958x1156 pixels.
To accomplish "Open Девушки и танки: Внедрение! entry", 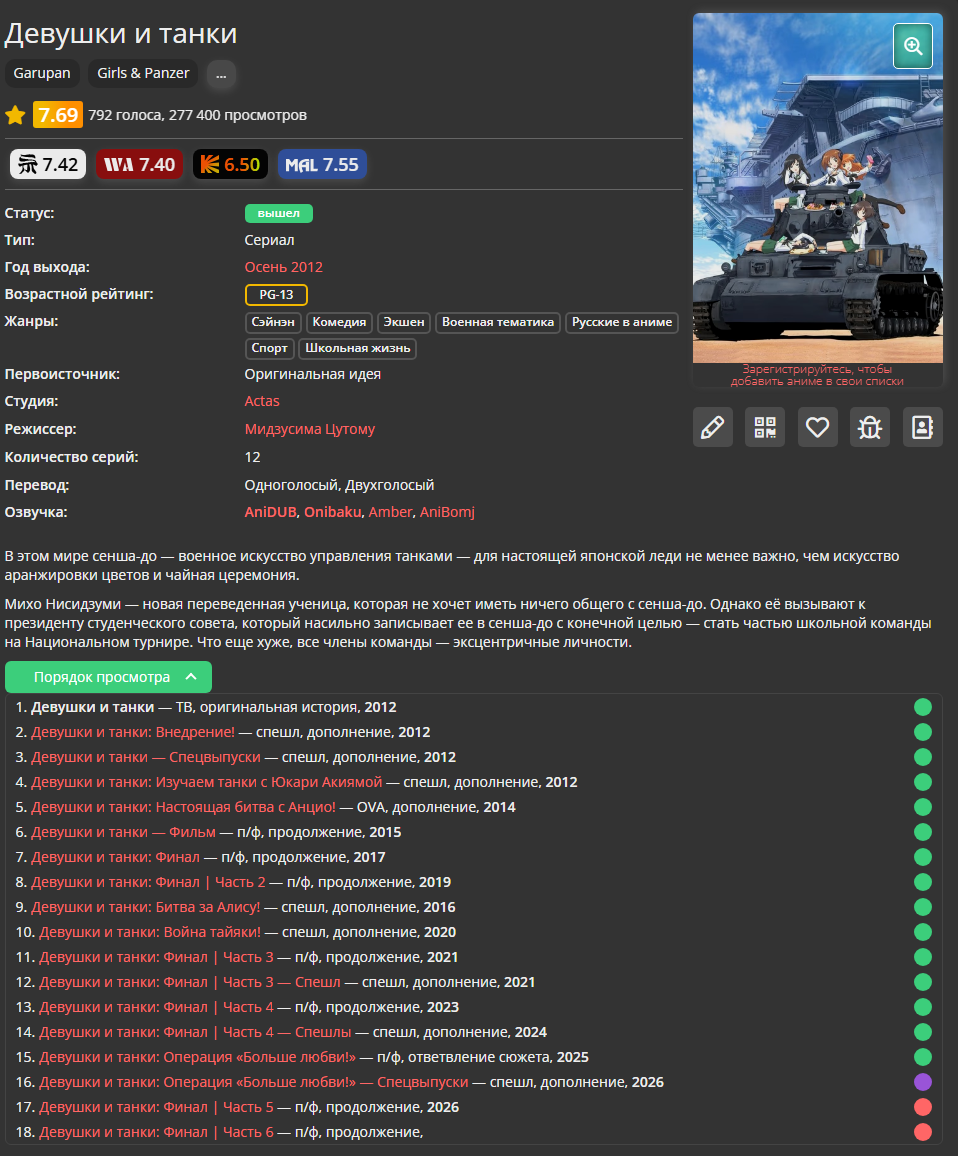I will pyautogui.click(x=133, y=732).
